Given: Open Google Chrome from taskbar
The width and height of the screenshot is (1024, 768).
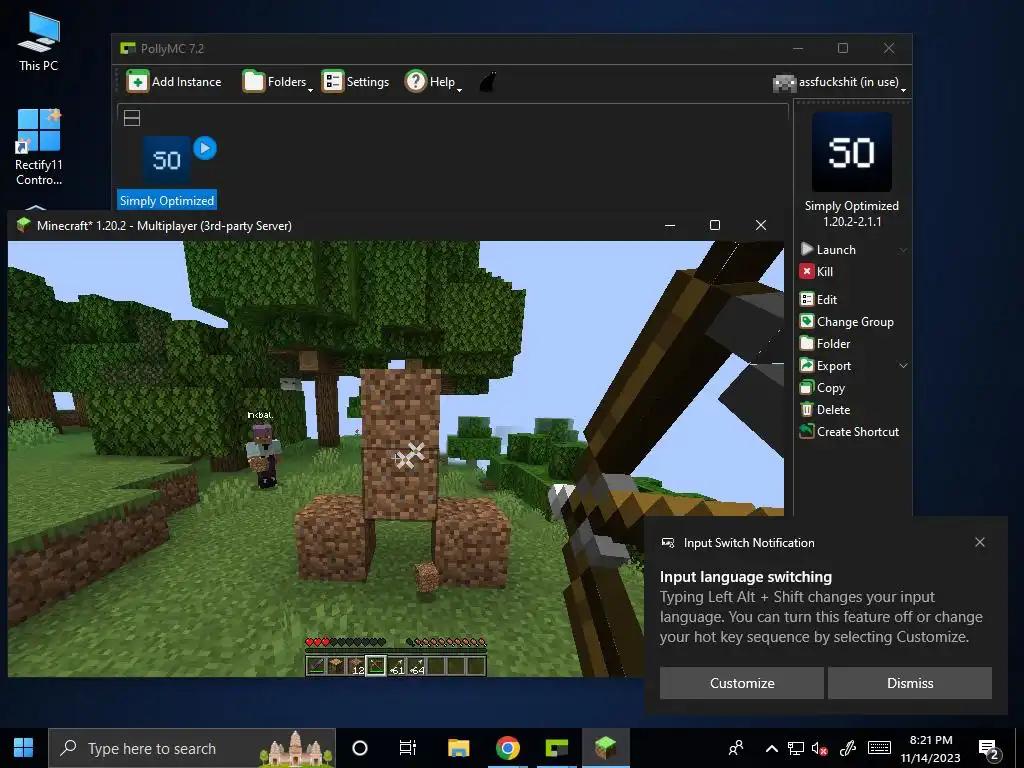Looking at the screenshot, I should (x=507, y=748).
